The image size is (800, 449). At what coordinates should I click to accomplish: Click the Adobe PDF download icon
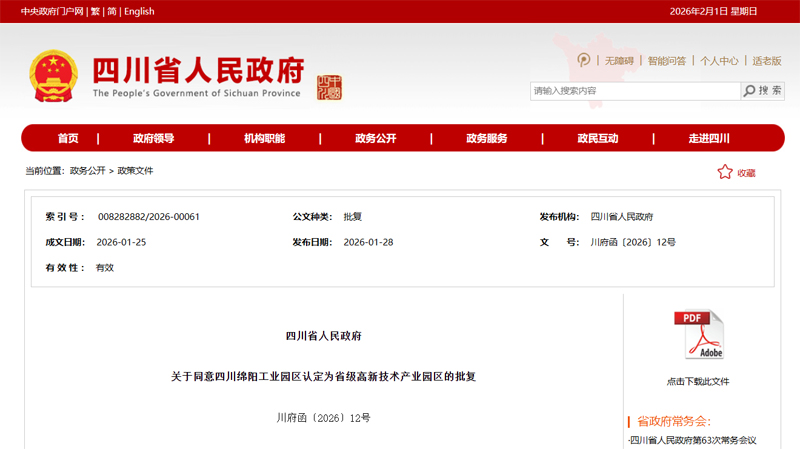tap(697, 336)
